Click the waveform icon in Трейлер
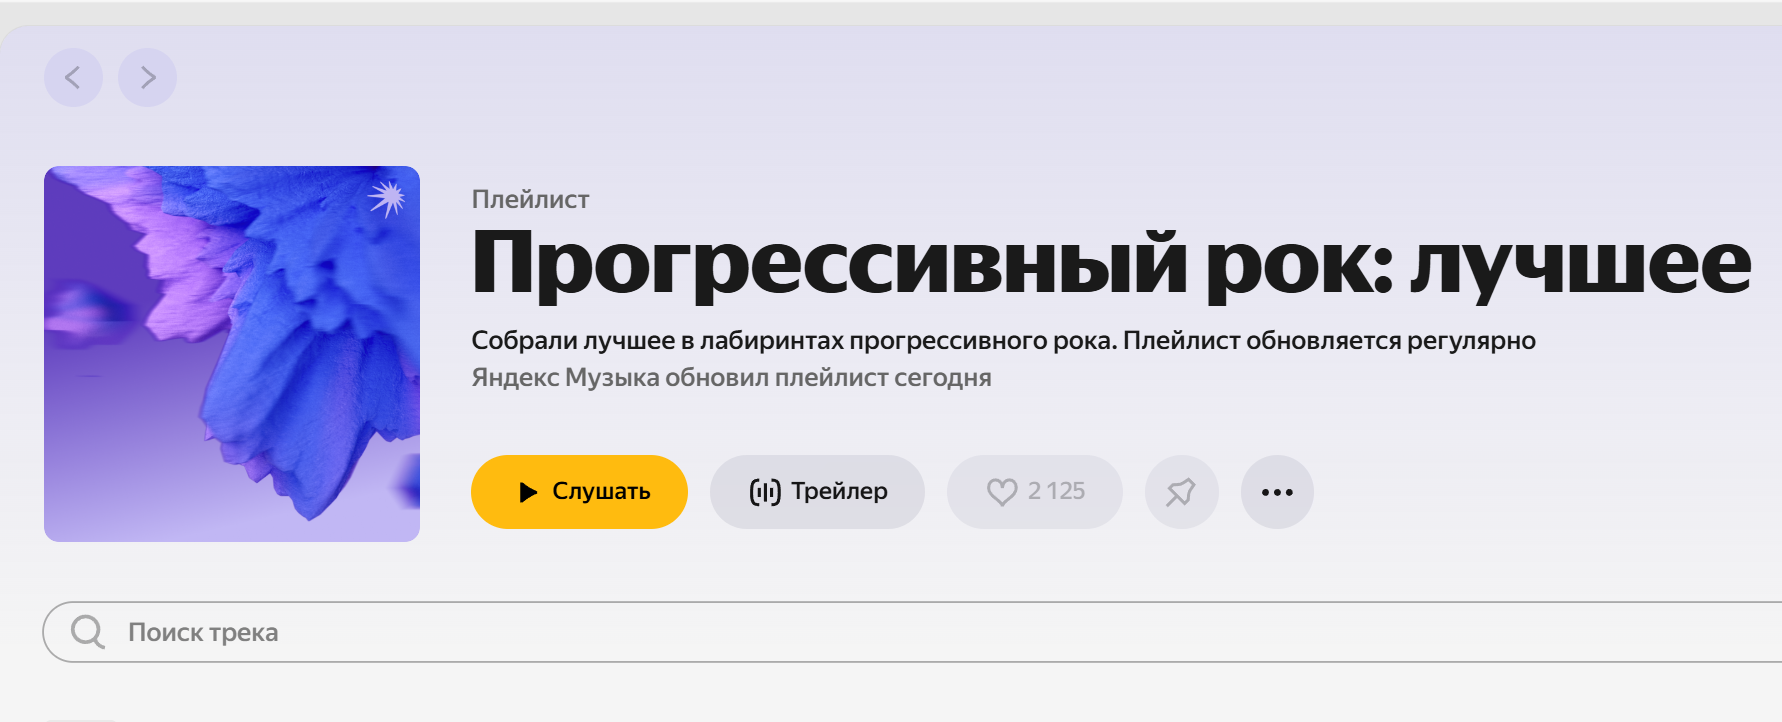The height and width of the screenshot is (722, 1782). [765, 492]
